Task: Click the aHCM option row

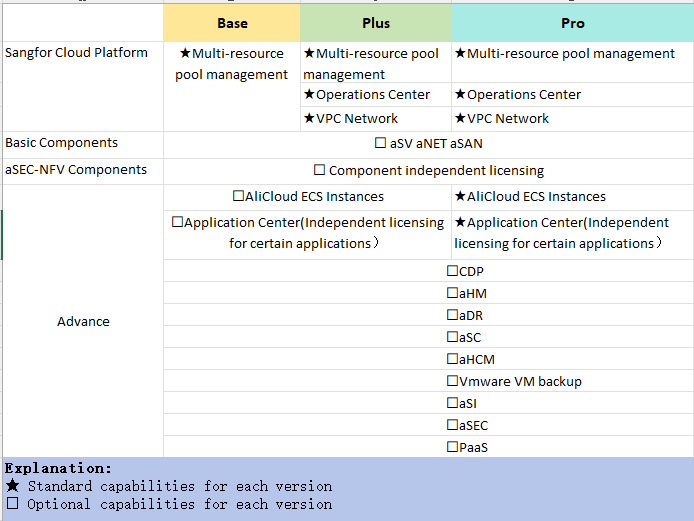Action: [428, 359]
